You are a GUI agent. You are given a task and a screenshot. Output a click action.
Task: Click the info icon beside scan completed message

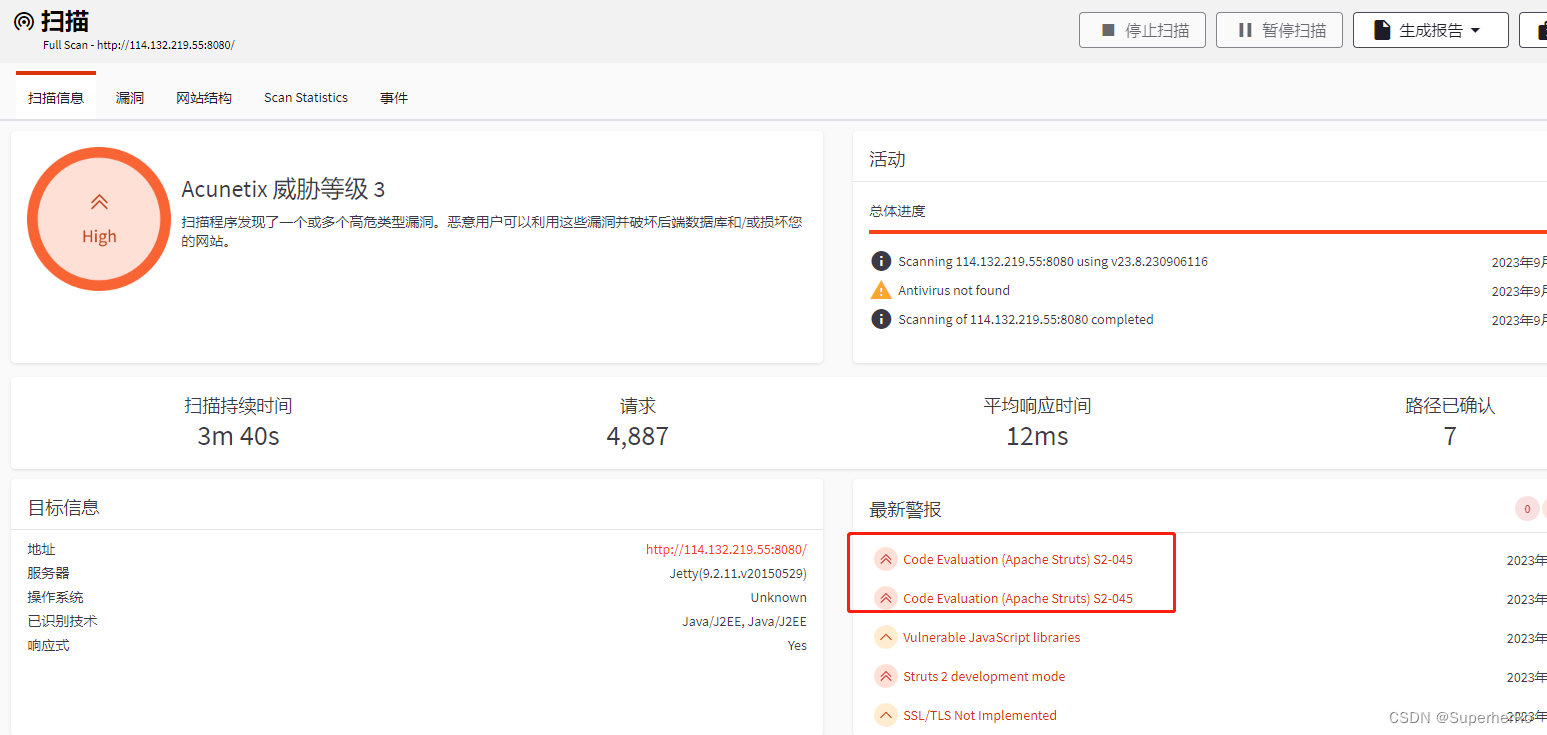pyautogui.click(x=880, y=319)
